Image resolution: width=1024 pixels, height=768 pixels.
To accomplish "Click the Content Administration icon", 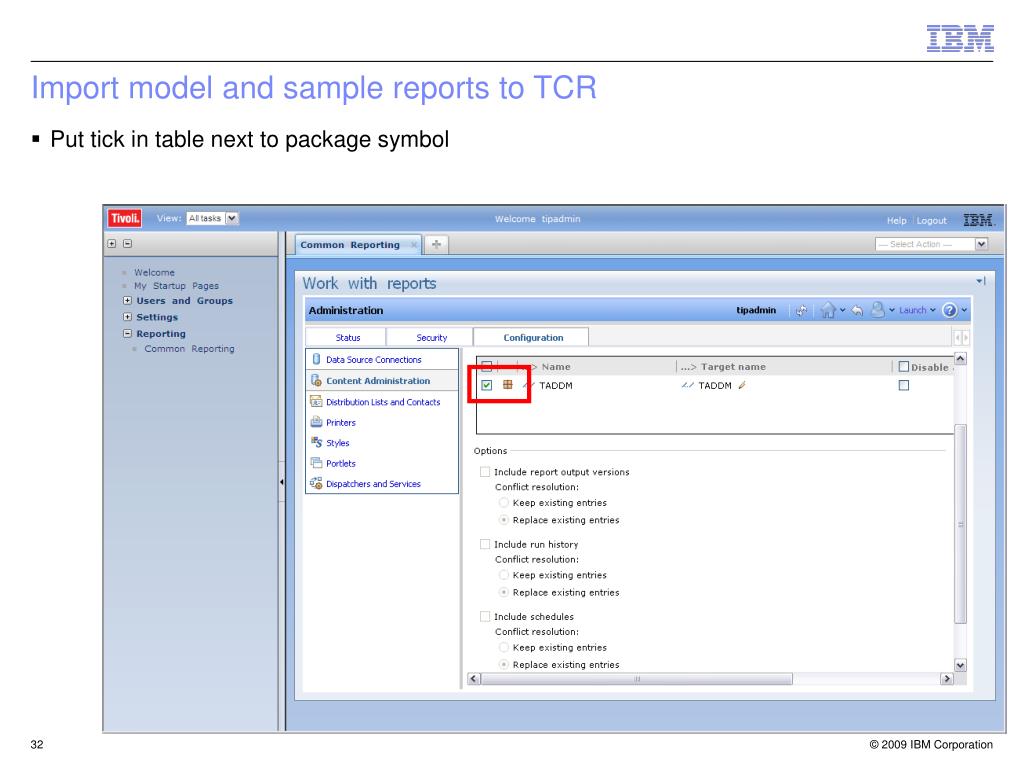I will click(316, 380).
